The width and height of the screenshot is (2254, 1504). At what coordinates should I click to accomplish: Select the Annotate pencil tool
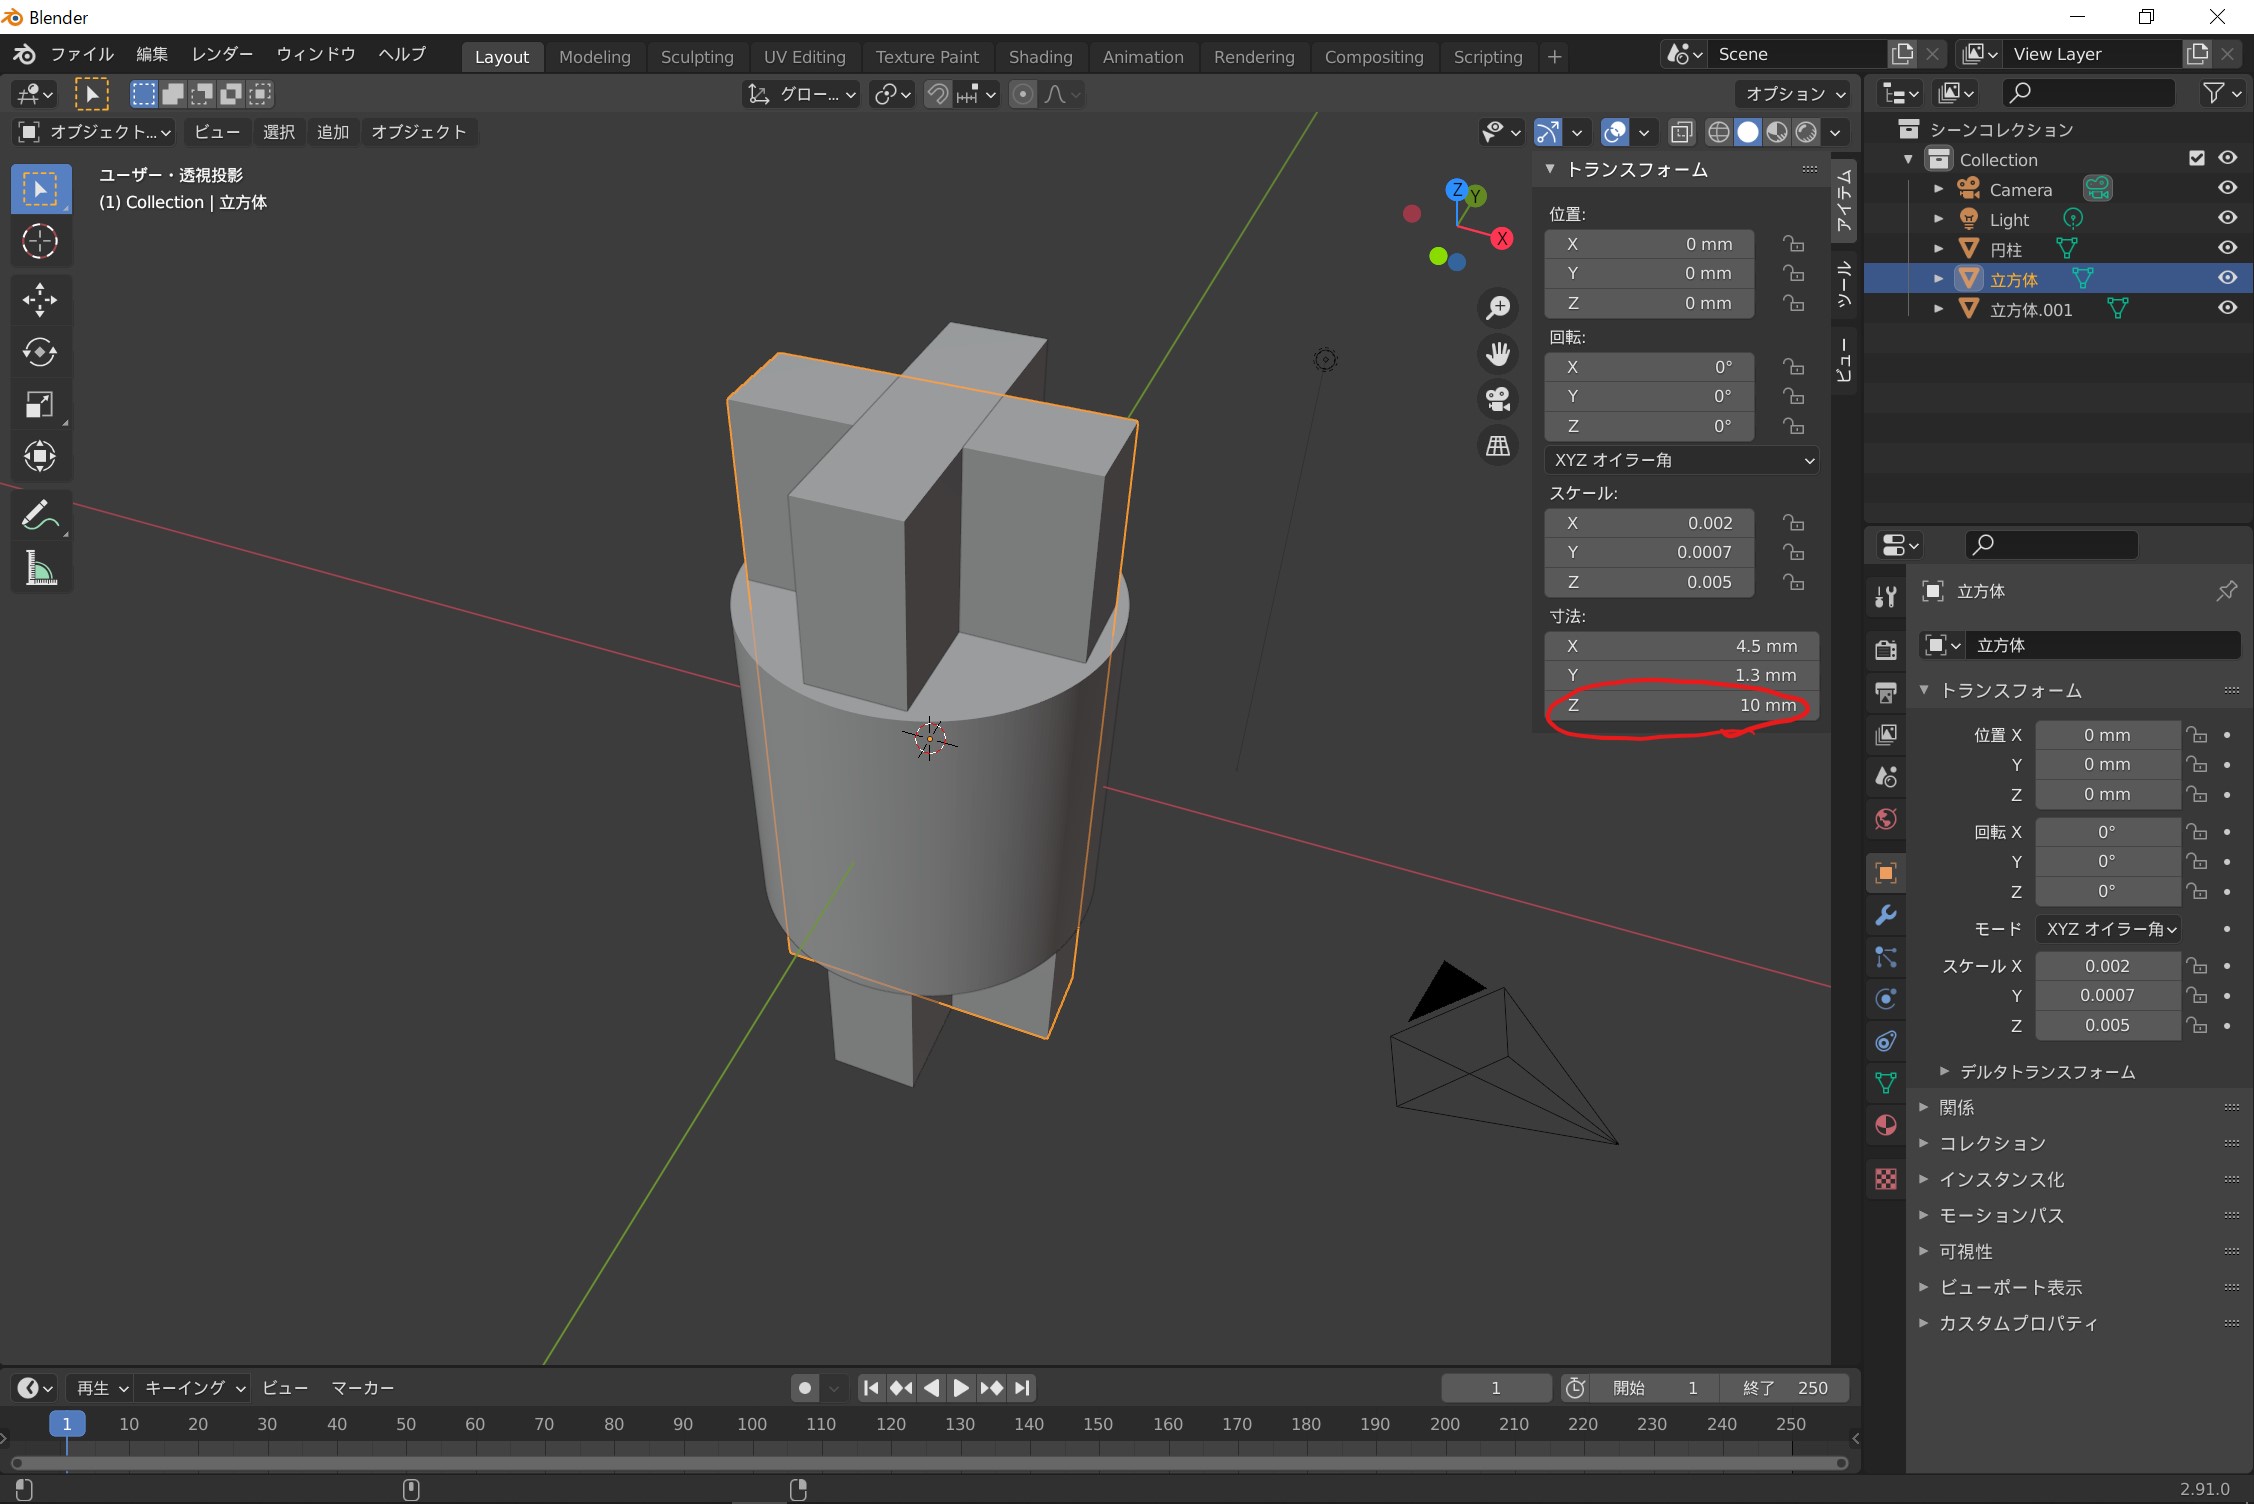[40, 516]
